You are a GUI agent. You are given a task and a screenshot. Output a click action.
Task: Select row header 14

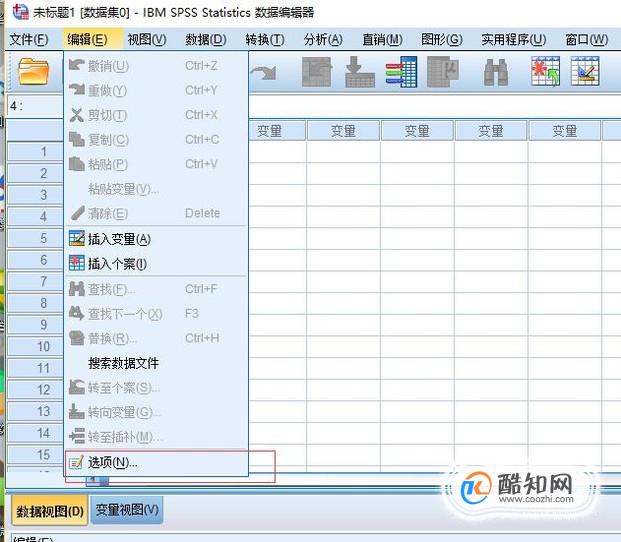tap(35, 433)
